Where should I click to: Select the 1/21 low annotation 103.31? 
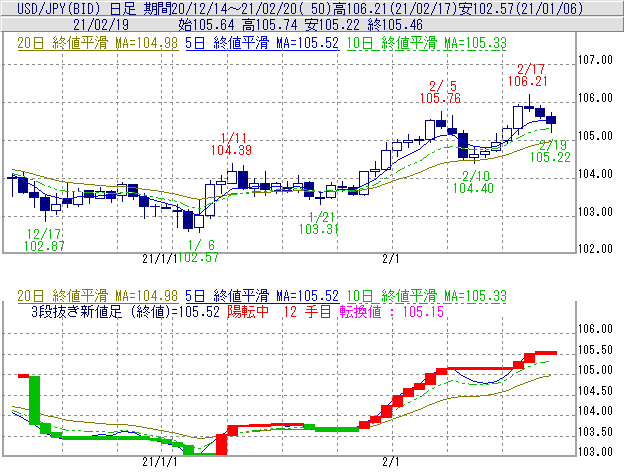[x=324, y=229]
